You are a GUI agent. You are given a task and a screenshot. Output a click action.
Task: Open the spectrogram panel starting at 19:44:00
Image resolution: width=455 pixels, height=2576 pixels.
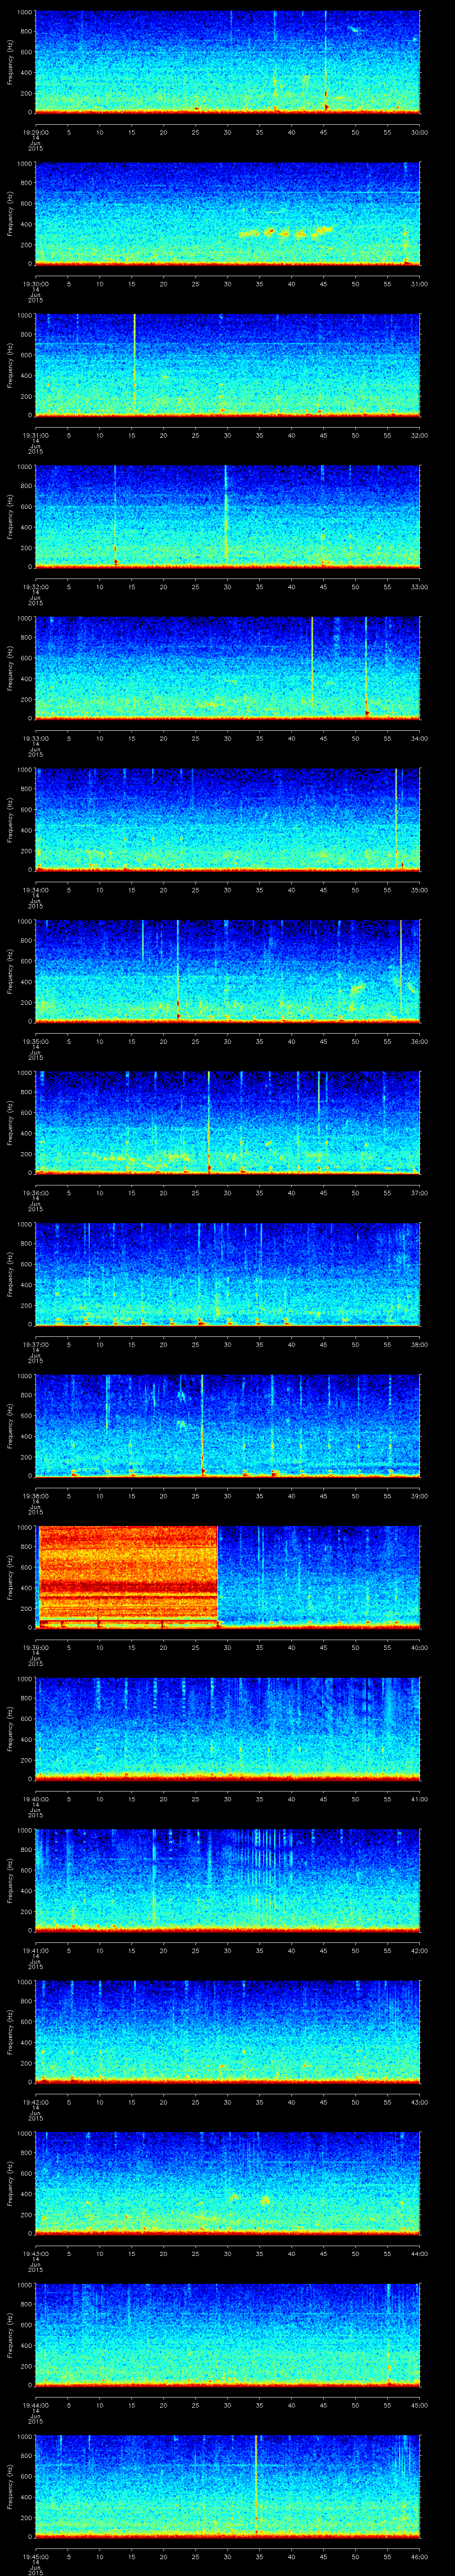(x=228, y=2335)
